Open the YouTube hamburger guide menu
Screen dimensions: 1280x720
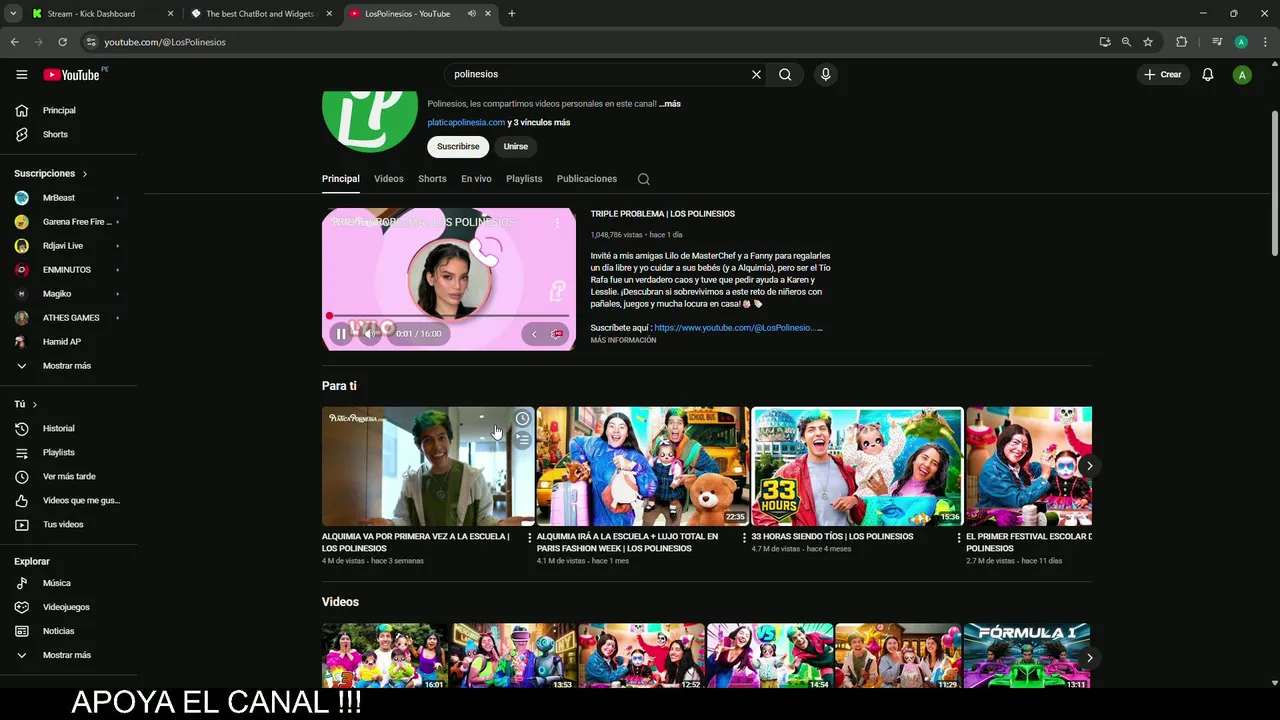[x=22, y=74]
